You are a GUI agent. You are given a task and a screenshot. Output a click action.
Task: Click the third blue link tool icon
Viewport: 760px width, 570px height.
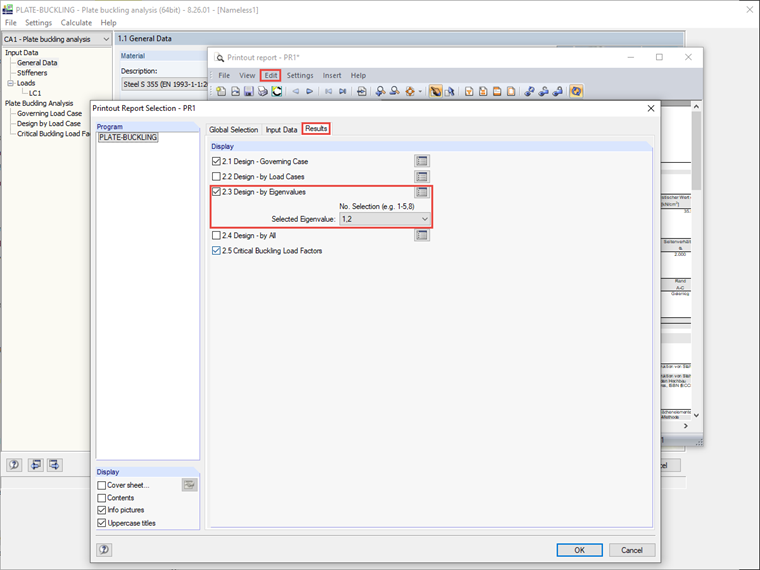pyautogui.click(x=557, y=91)
